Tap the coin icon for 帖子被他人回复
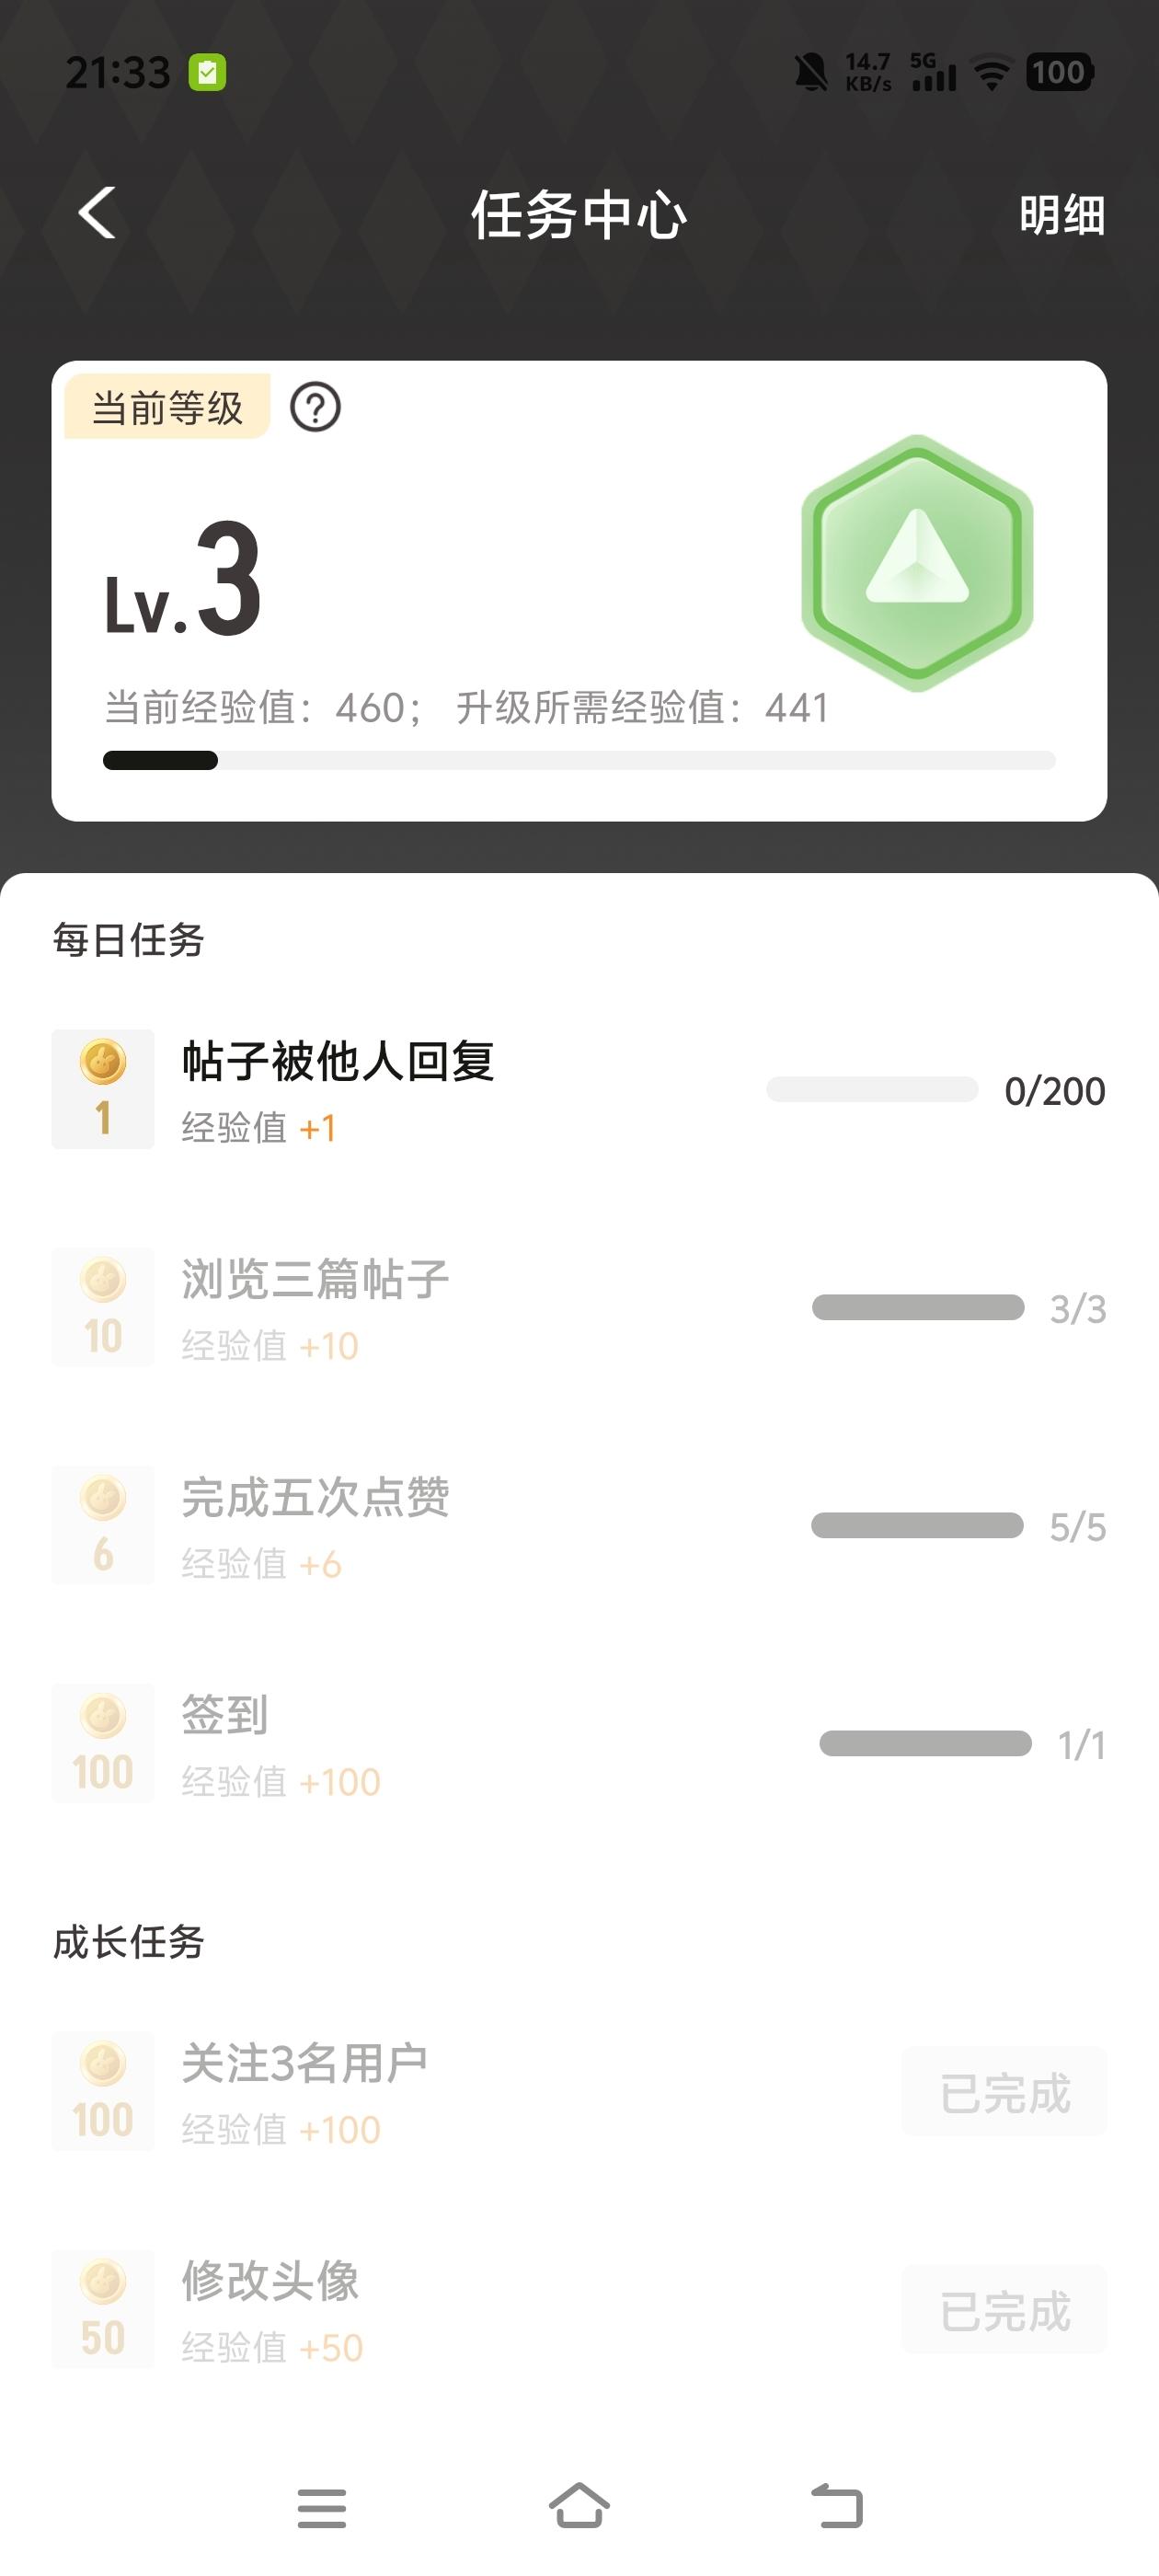This screenshot has height=2576, width=1159. pos(103,1089)
